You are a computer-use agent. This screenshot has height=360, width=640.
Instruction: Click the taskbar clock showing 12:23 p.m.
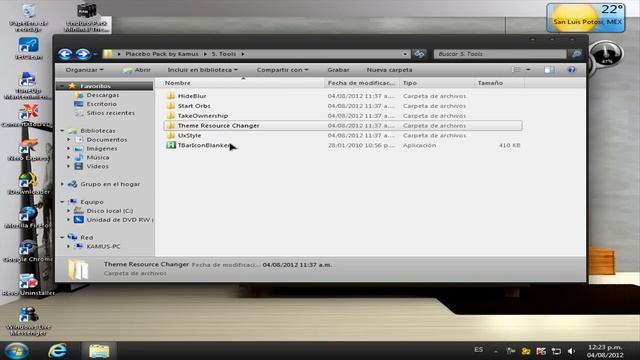point(605,351)
